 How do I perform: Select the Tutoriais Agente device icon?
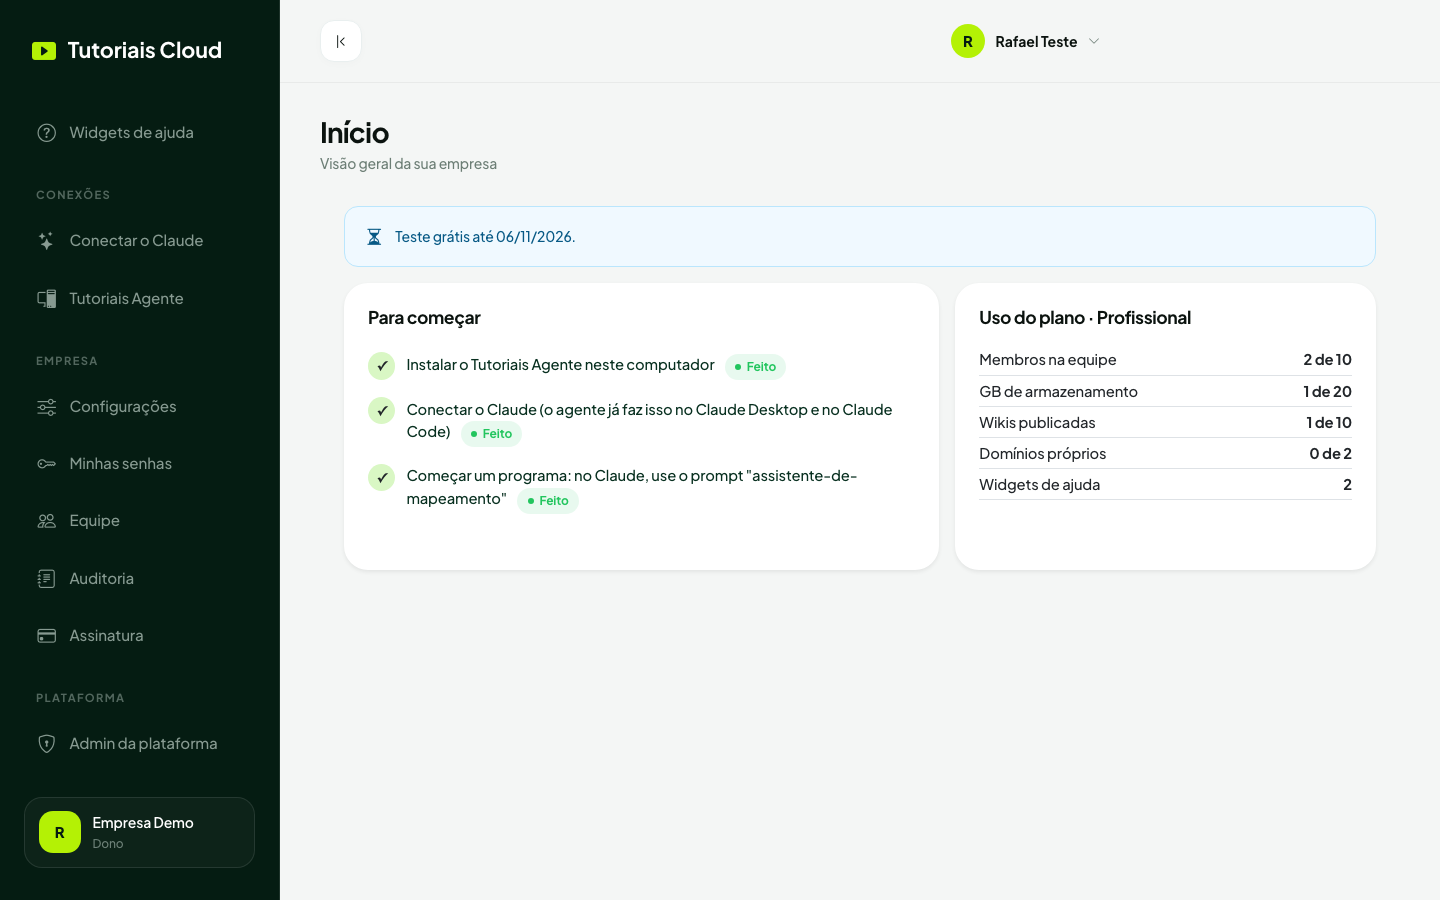pos(46,299)
